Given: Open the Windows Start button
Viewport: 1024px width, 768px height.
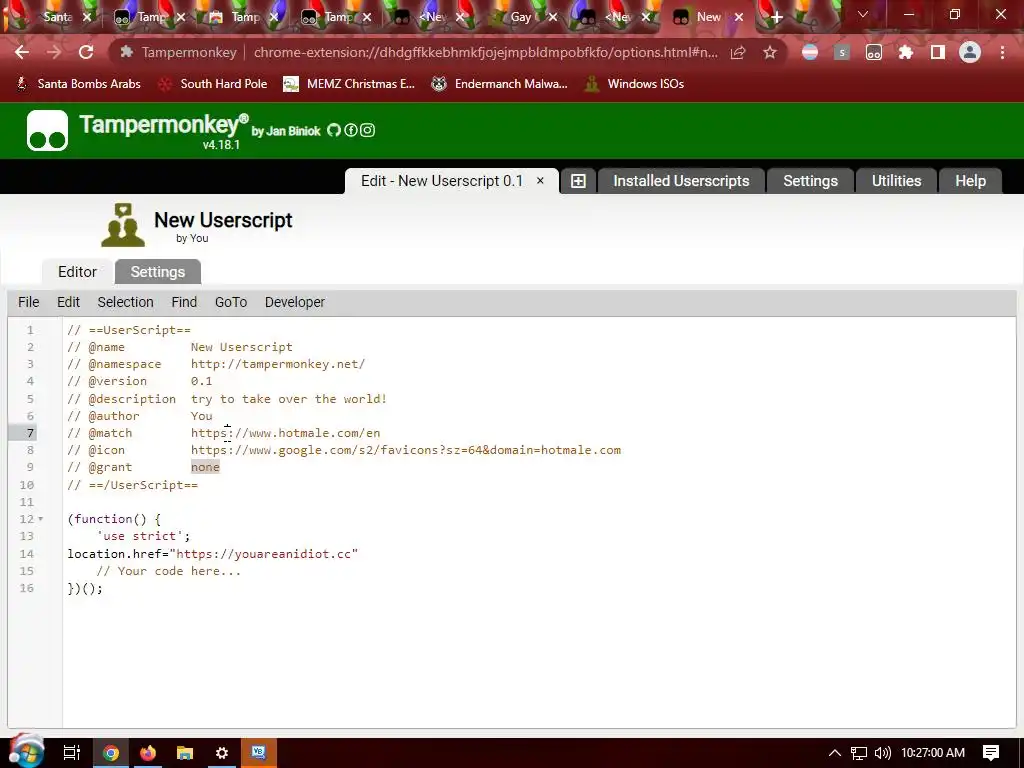Looking at the screenshot, I should 25,752.
